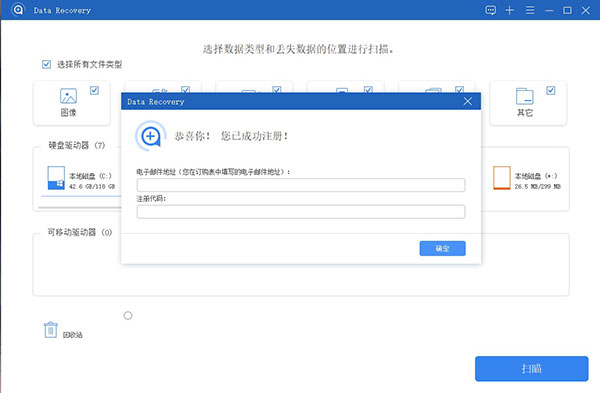This screenshot has height=393, width=600.
Task: Select the 本地磁盘 (C:) drive icon
Action: pyautogui.click(x=56, y=178)
